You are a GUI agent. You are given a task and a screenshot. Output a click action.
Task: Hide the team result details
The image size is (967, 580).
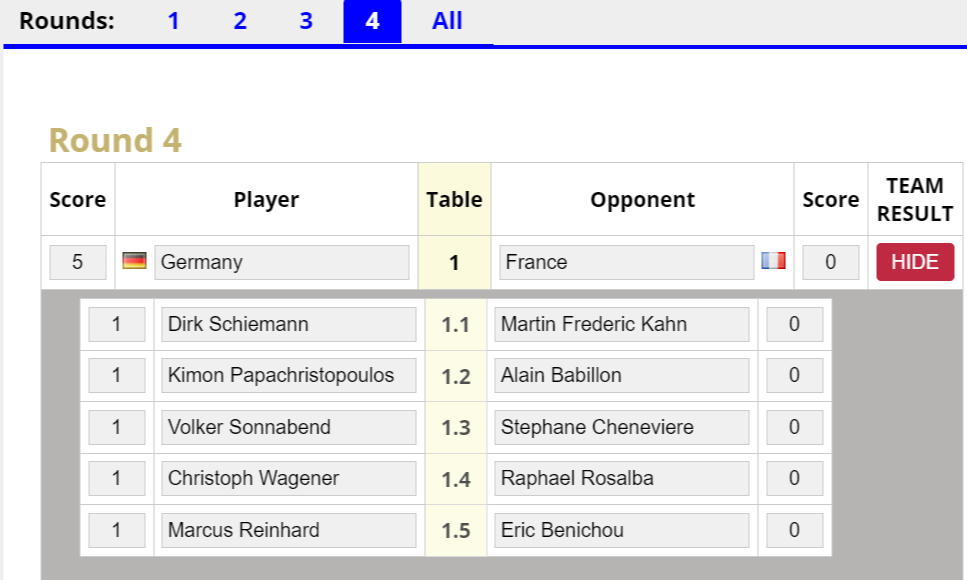[915, 262]
